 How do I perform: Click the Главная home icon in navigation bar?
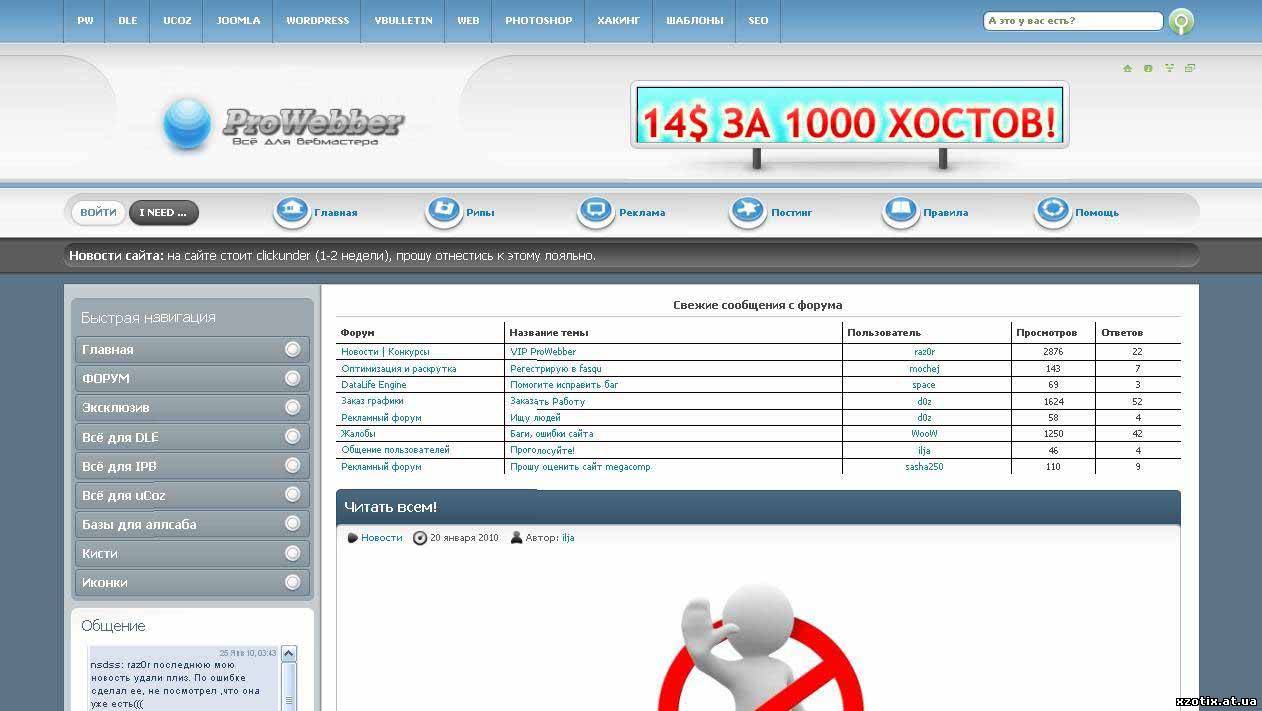pyautogui.click(x=292, y=212)
